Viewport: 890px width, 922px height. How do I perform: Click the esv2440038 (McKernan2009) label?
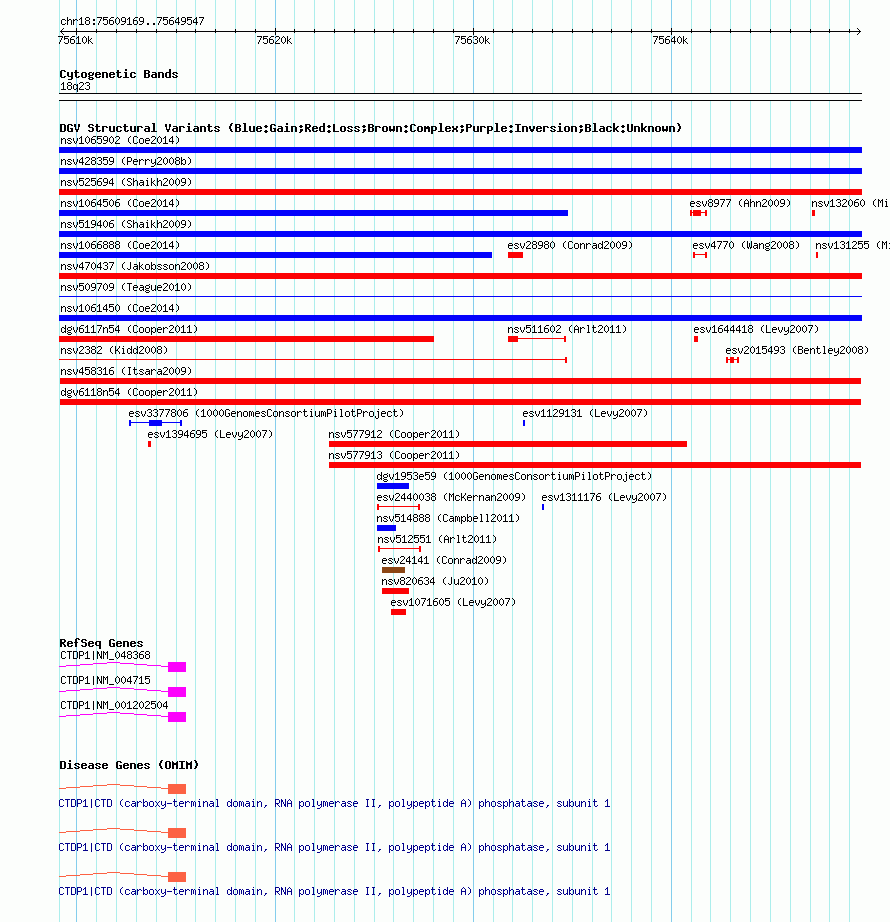[451, 497]
